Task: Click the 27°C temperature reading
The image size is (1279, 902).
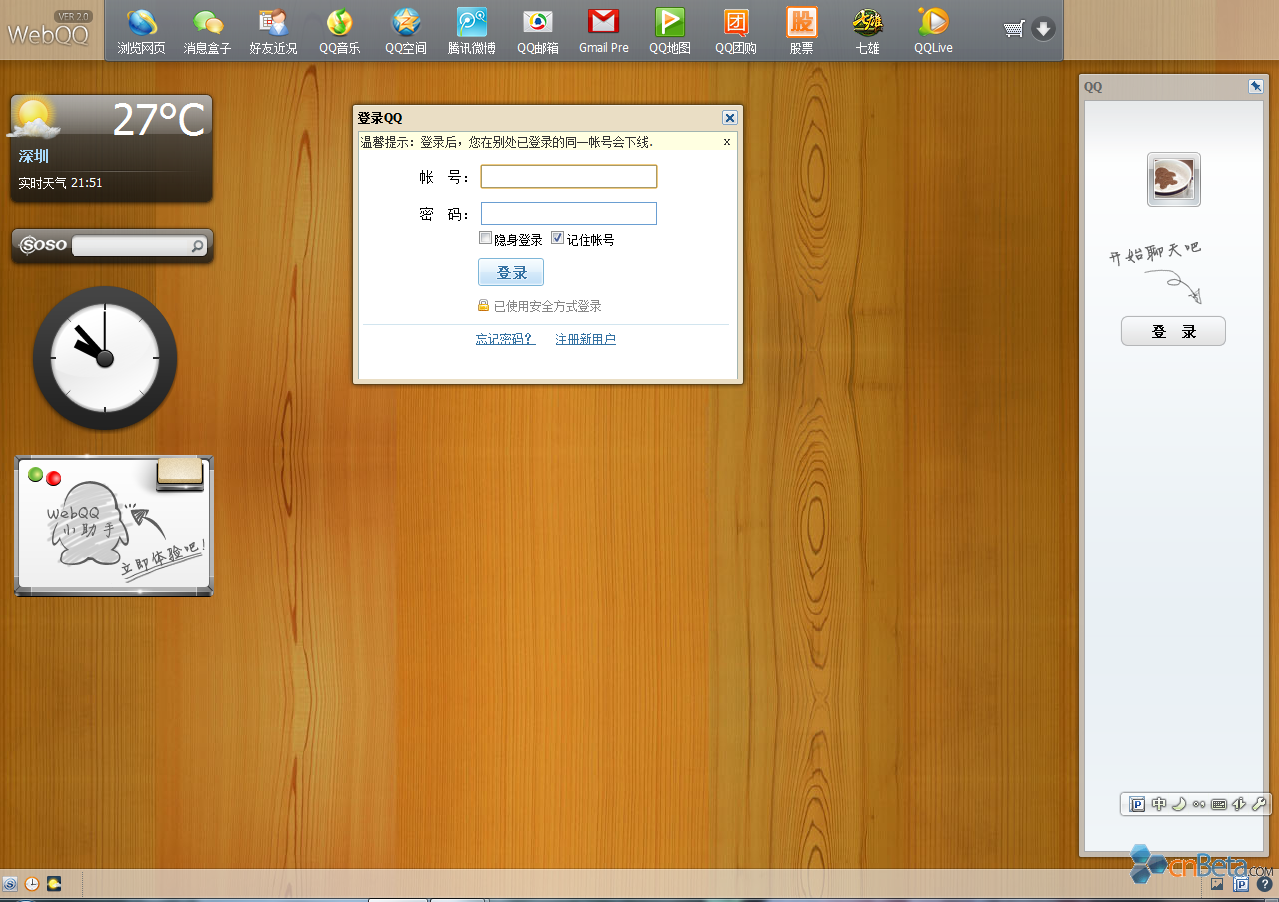Action: pos(158,120)
